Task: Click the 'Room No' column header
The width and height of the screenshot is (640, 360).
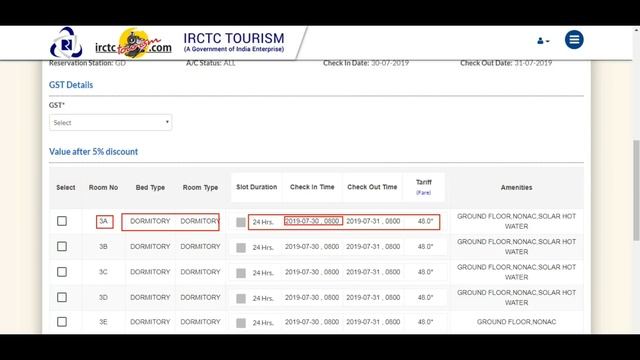Action: point(103,188)
